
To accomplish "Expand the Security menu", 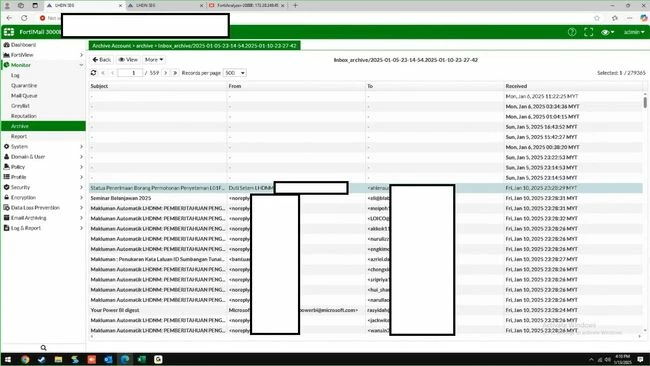I will [x=43, y=187].
